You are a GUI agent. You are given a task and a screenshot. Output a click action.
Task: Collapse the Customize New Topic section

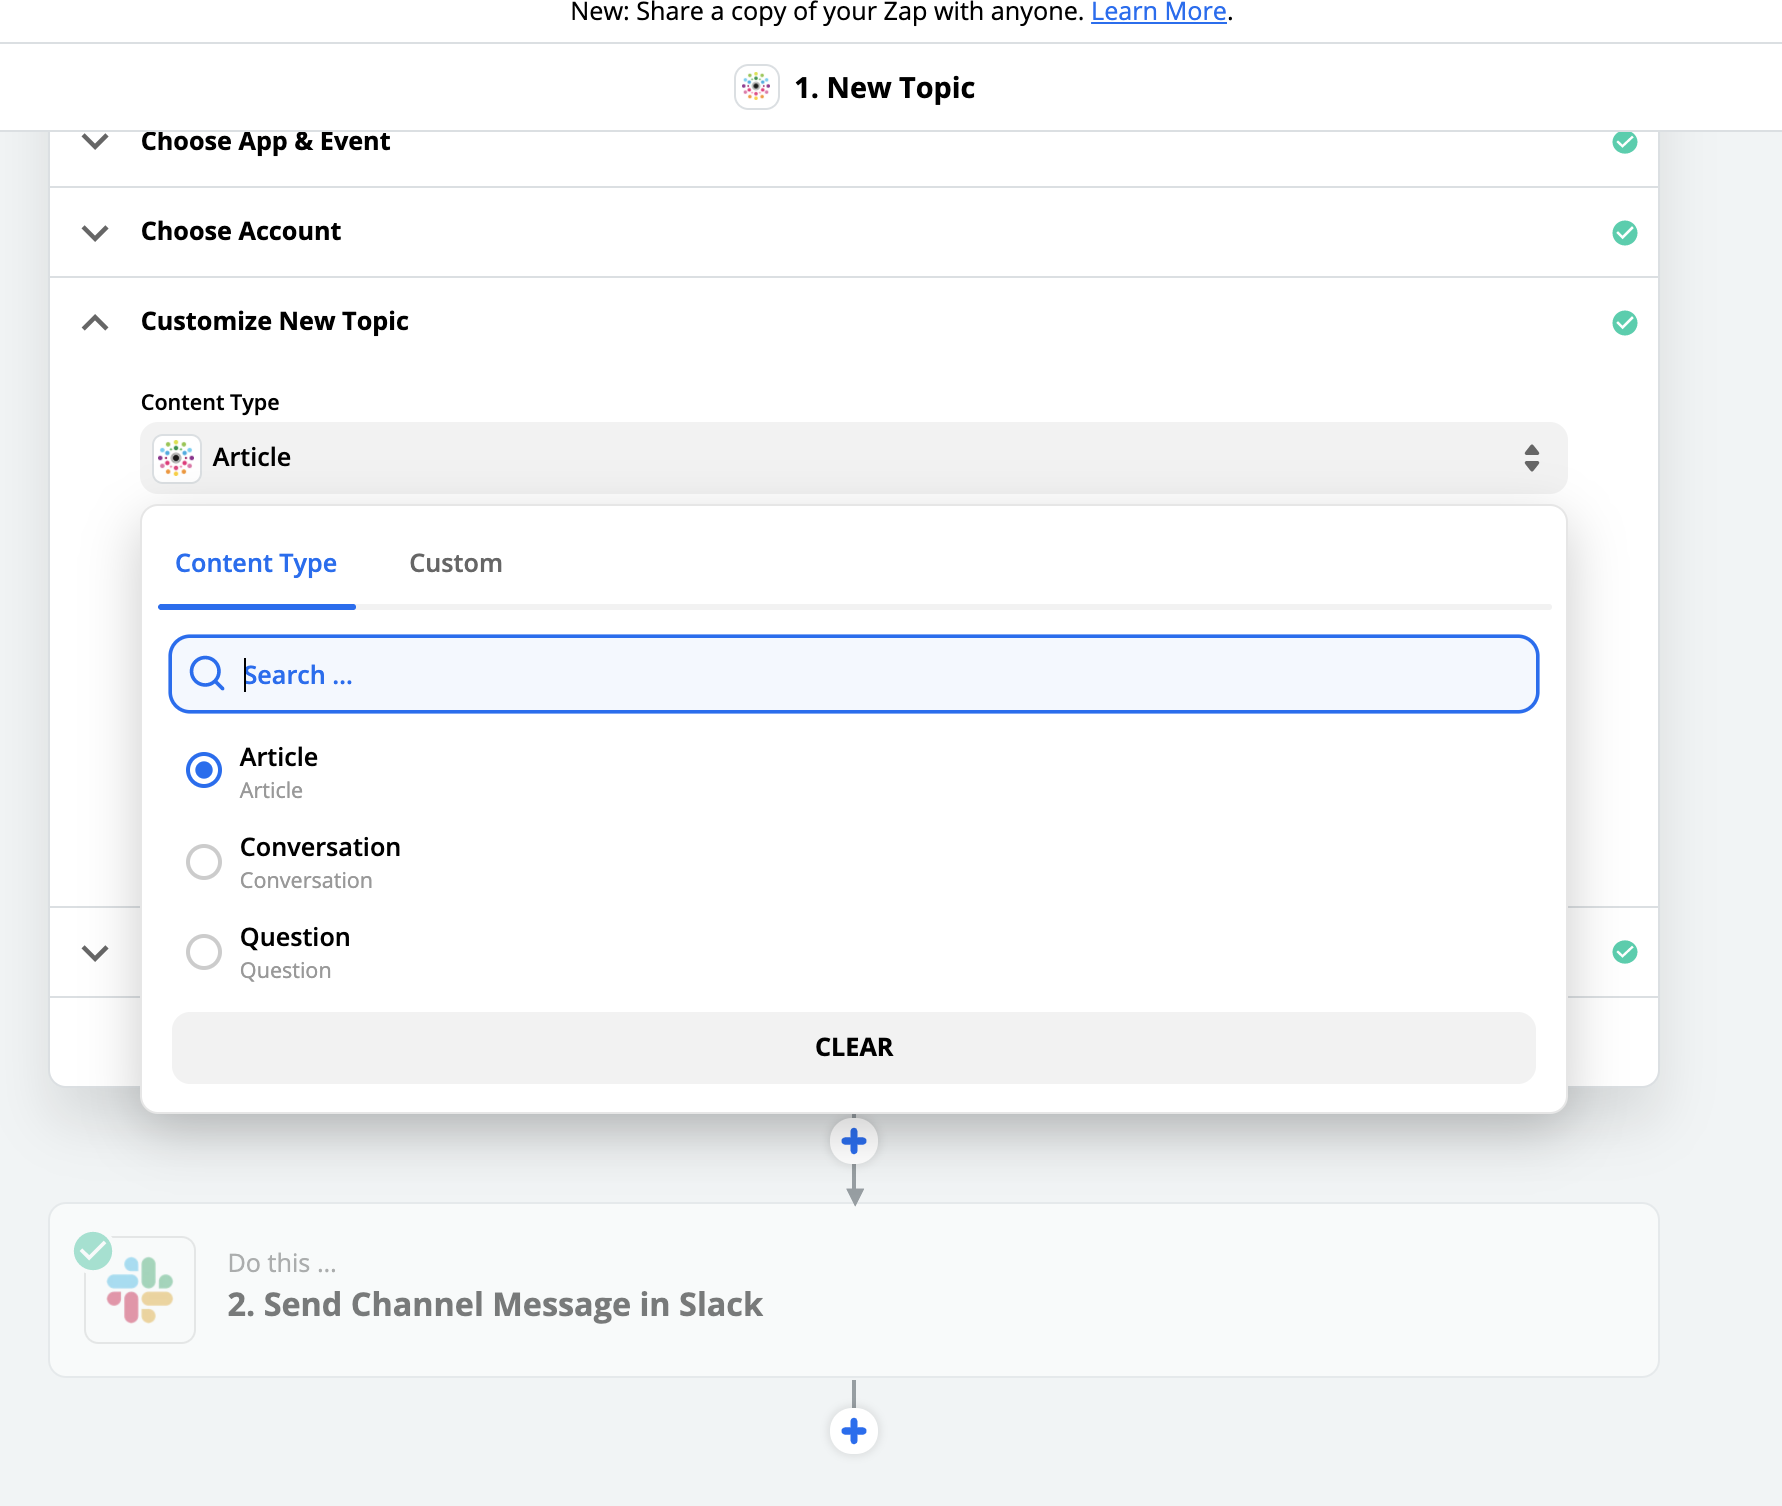pyautogui.click(x=95, y=323)
